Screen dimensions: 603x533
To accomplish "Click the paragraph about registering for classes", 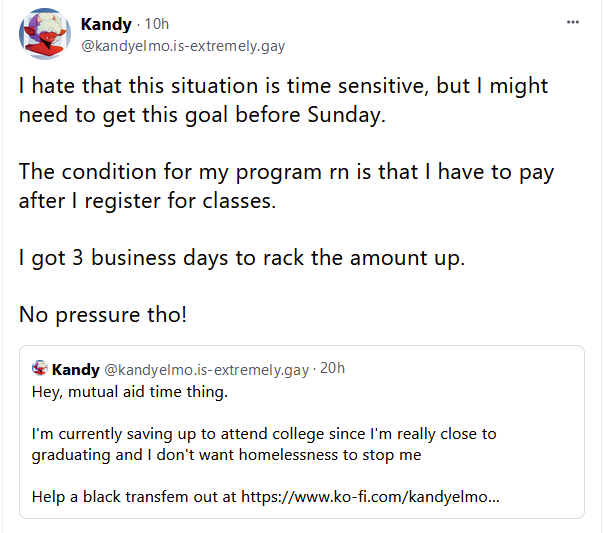I will [287, 186].
